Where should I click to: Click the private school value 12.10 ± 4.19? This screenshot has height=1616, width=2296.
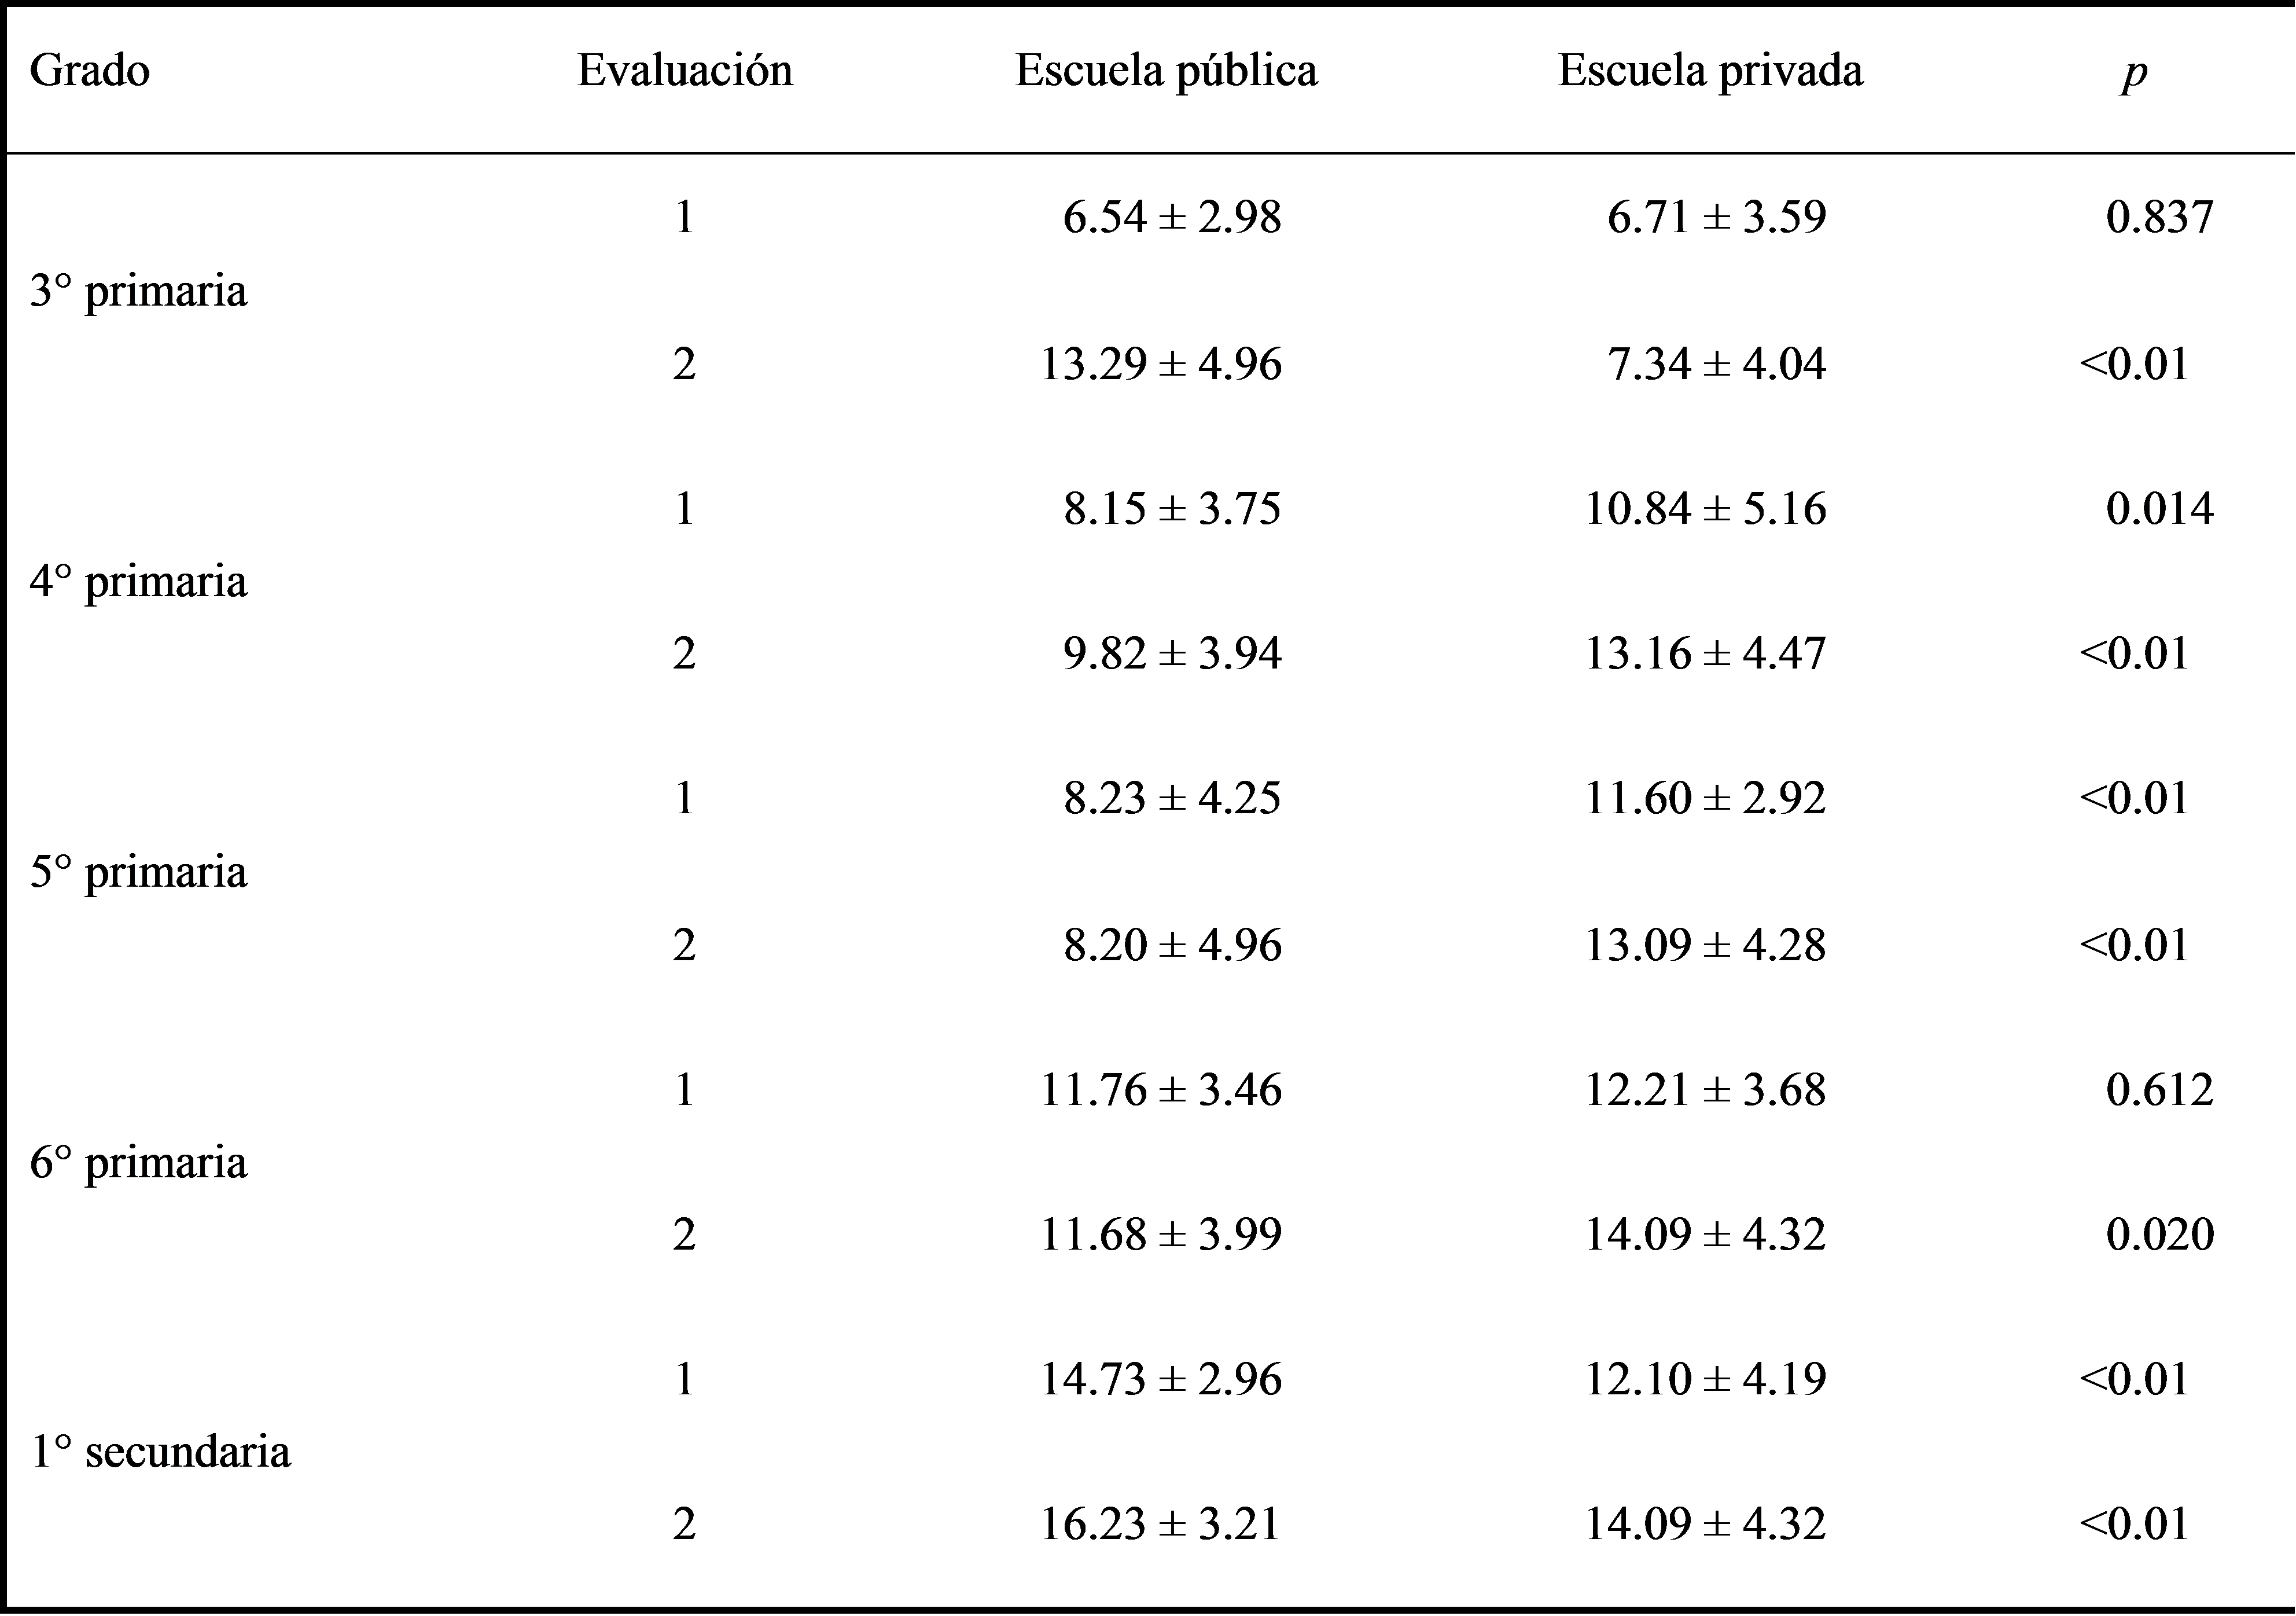tap(1705, 1379)
